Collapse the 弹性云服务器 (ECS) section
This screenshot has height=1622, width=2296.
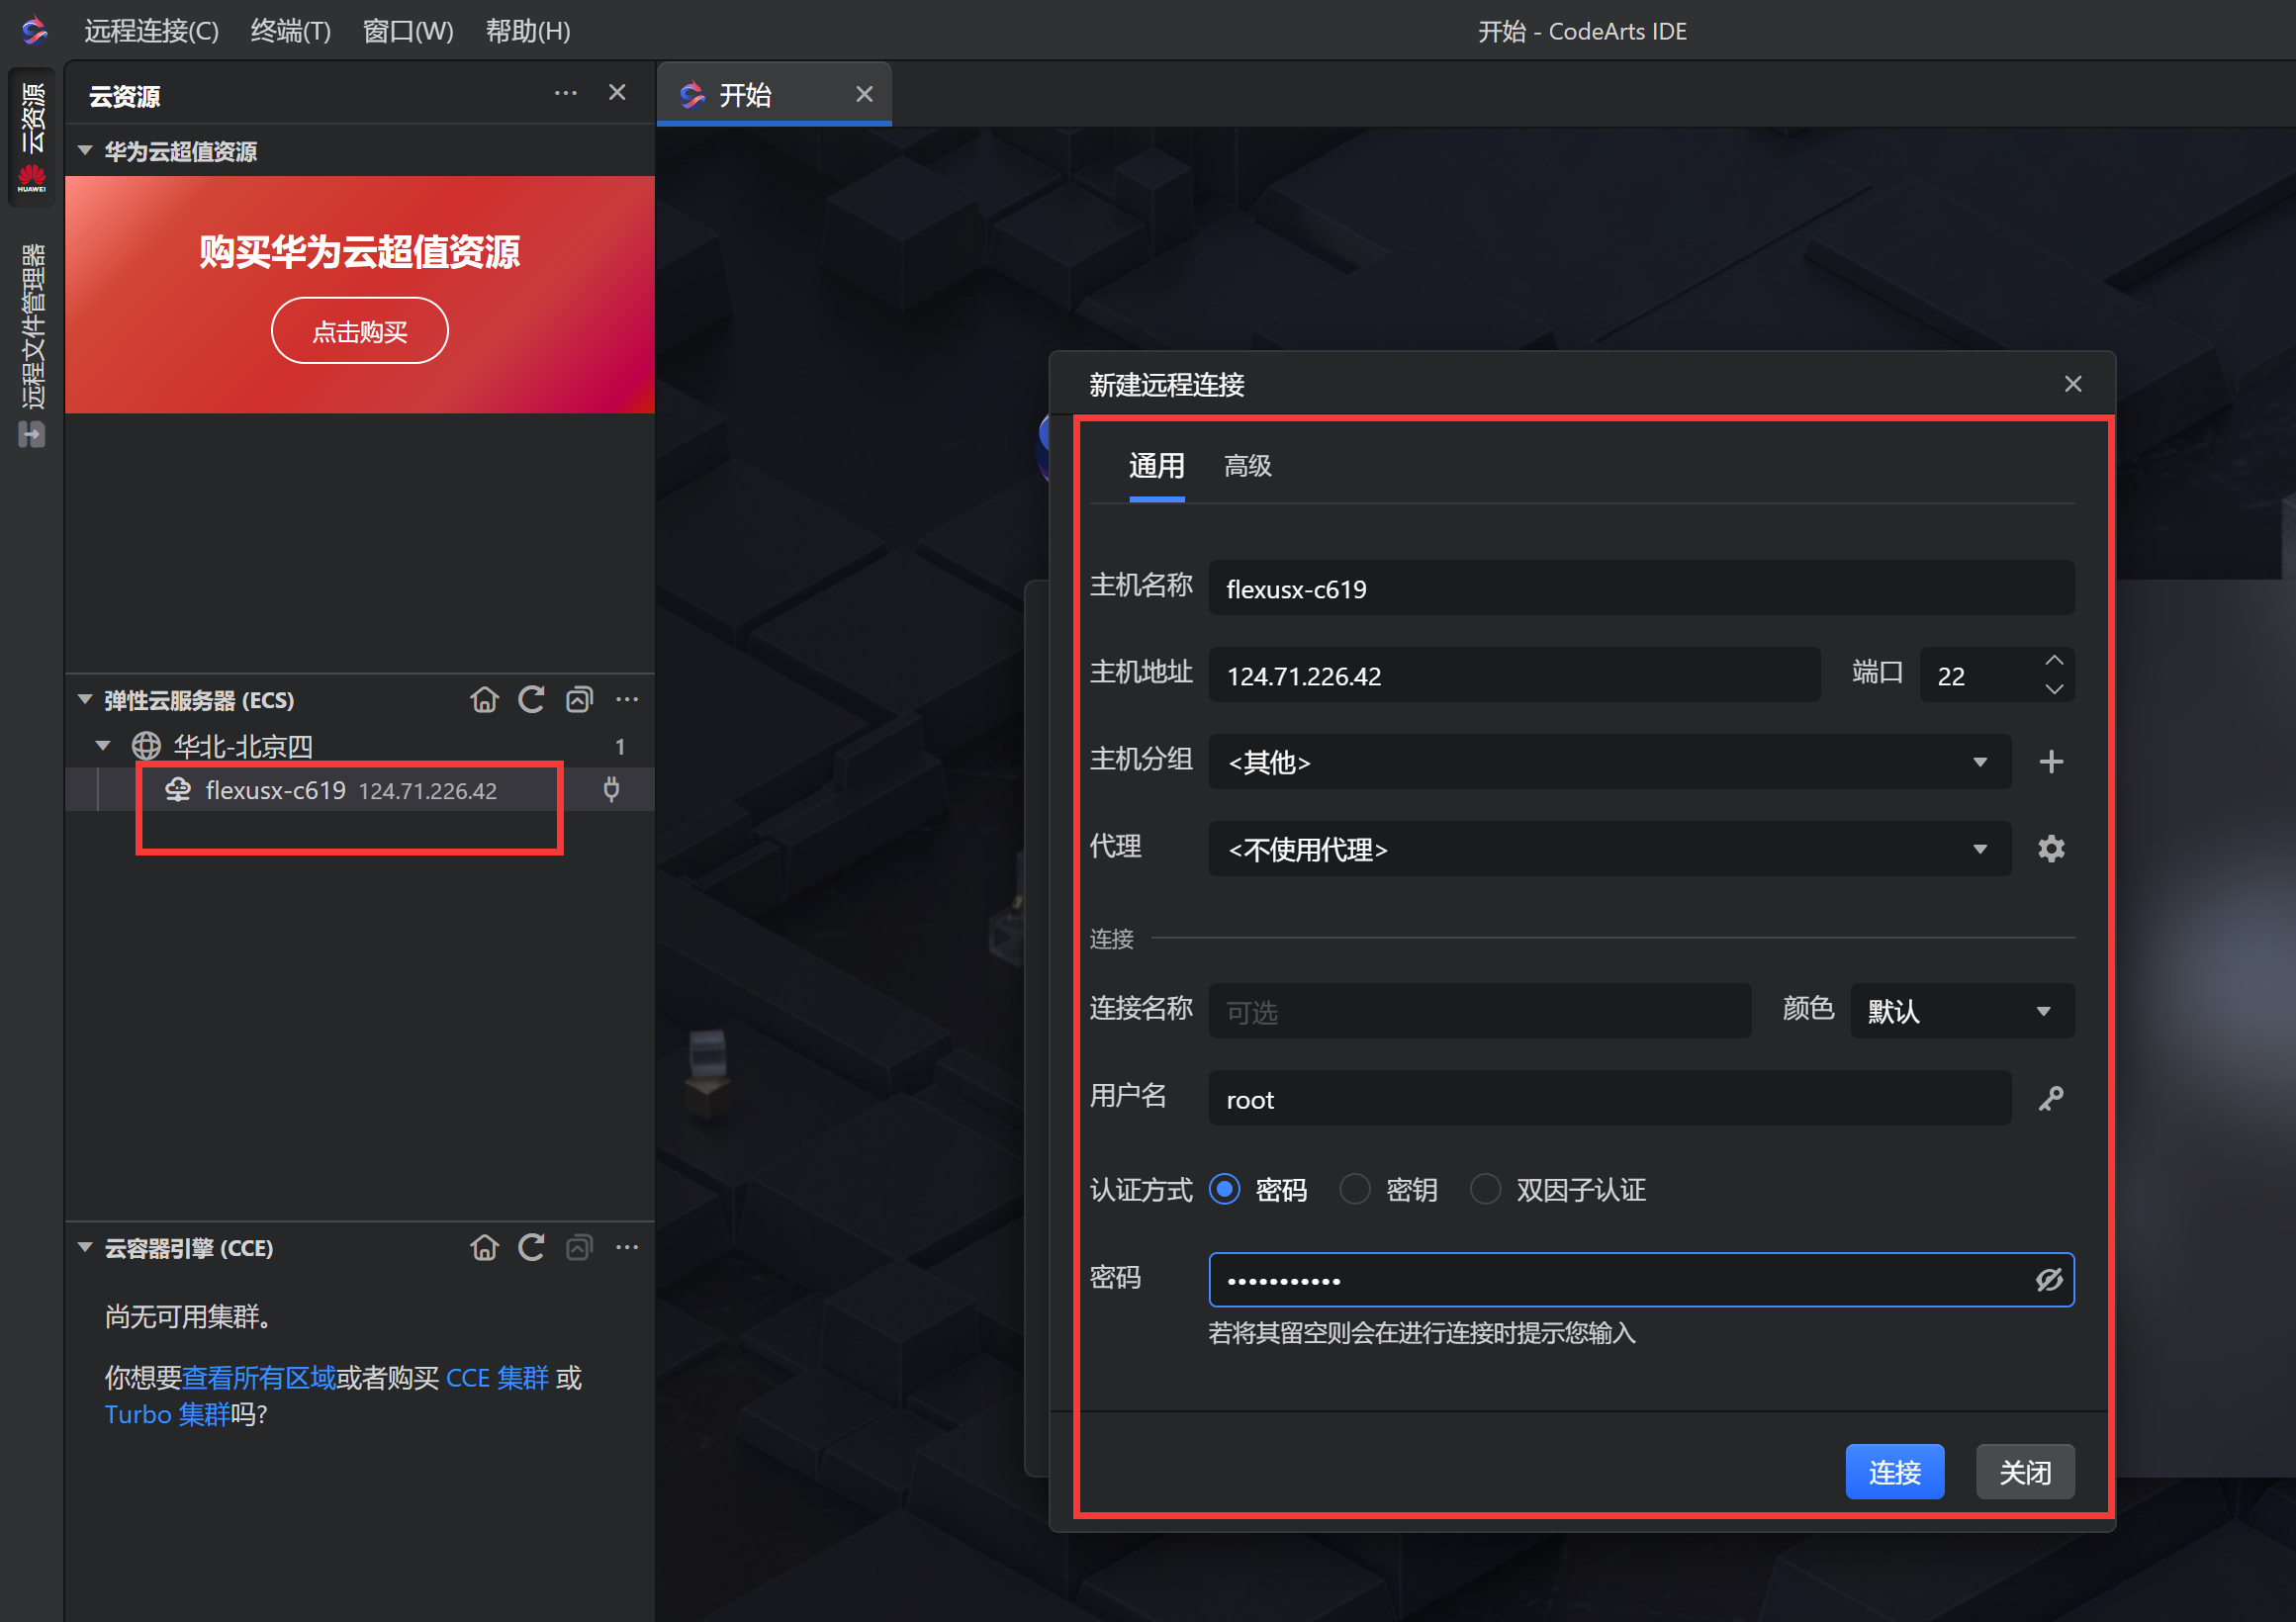point(86,700)
